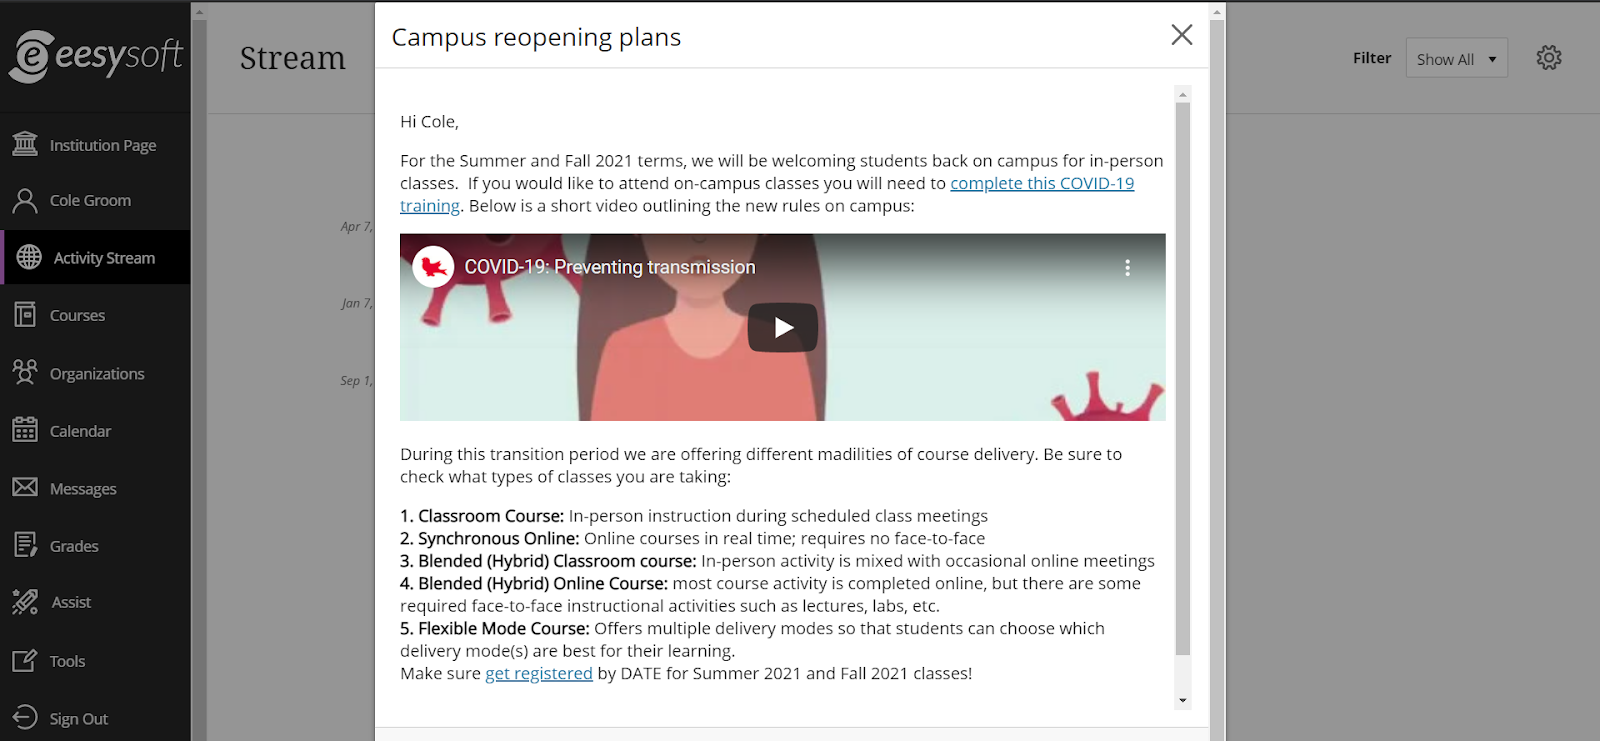Screen dimensions: 1600x741
Task: Click the 'Hi Cole,' greeting text
Action: pos(429,122)
